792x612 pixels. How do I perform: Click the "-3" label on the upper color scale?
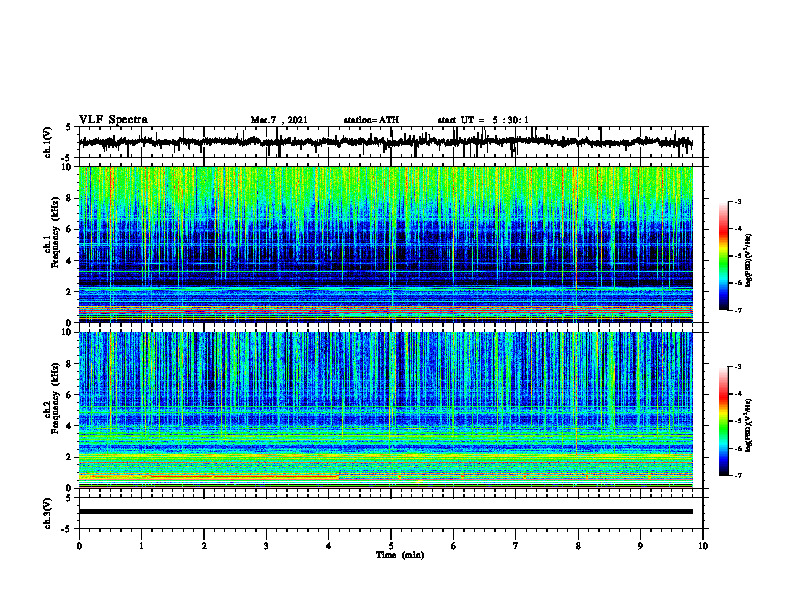[737, 201]
